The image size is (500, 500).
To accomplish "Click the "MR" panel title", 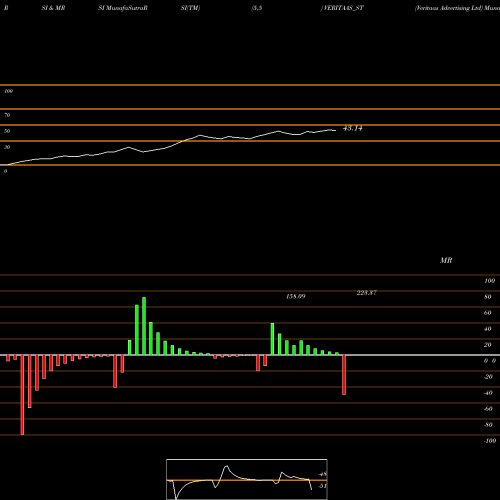I will (446, 260).
